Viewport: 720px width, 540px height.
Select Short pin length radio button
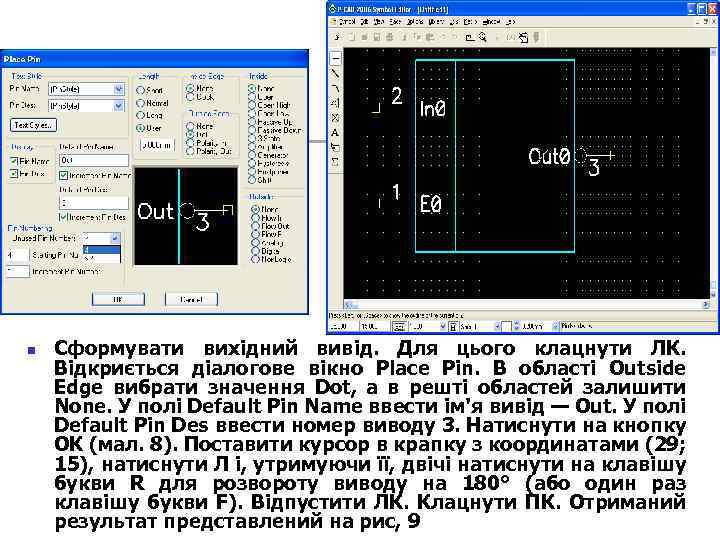pyautogui.click(x=141, y=90)
